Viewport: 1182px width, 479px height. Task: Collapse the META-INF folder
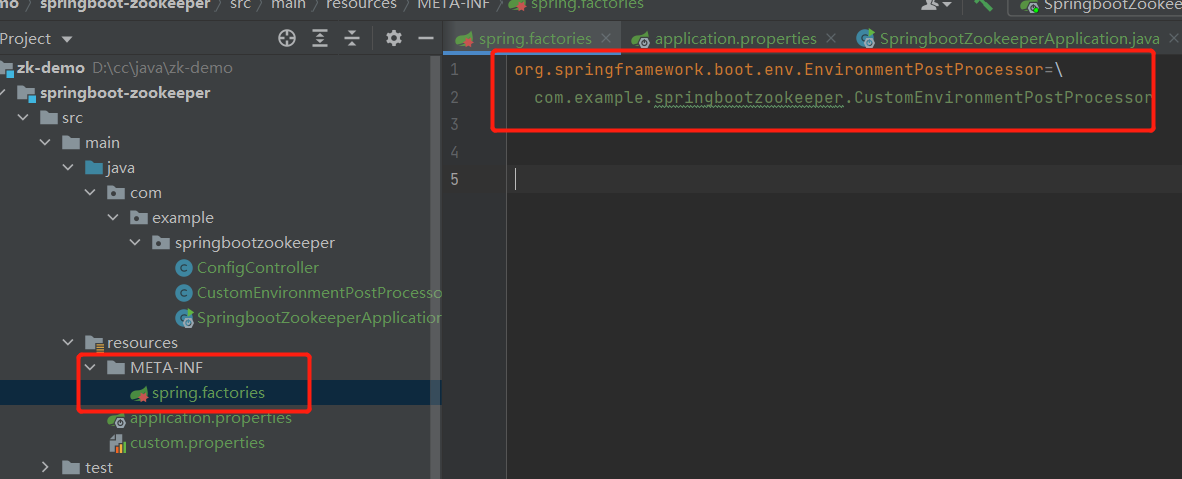91,367
